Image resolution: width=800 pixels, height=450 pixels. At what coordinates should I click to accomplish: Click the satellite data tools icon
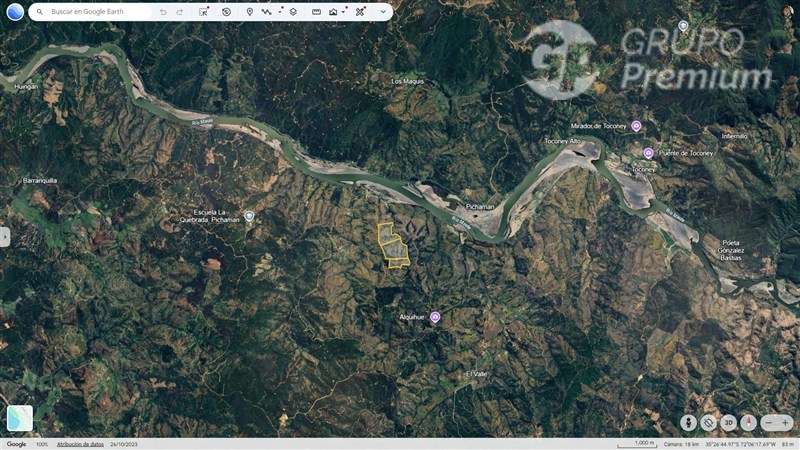360,12
